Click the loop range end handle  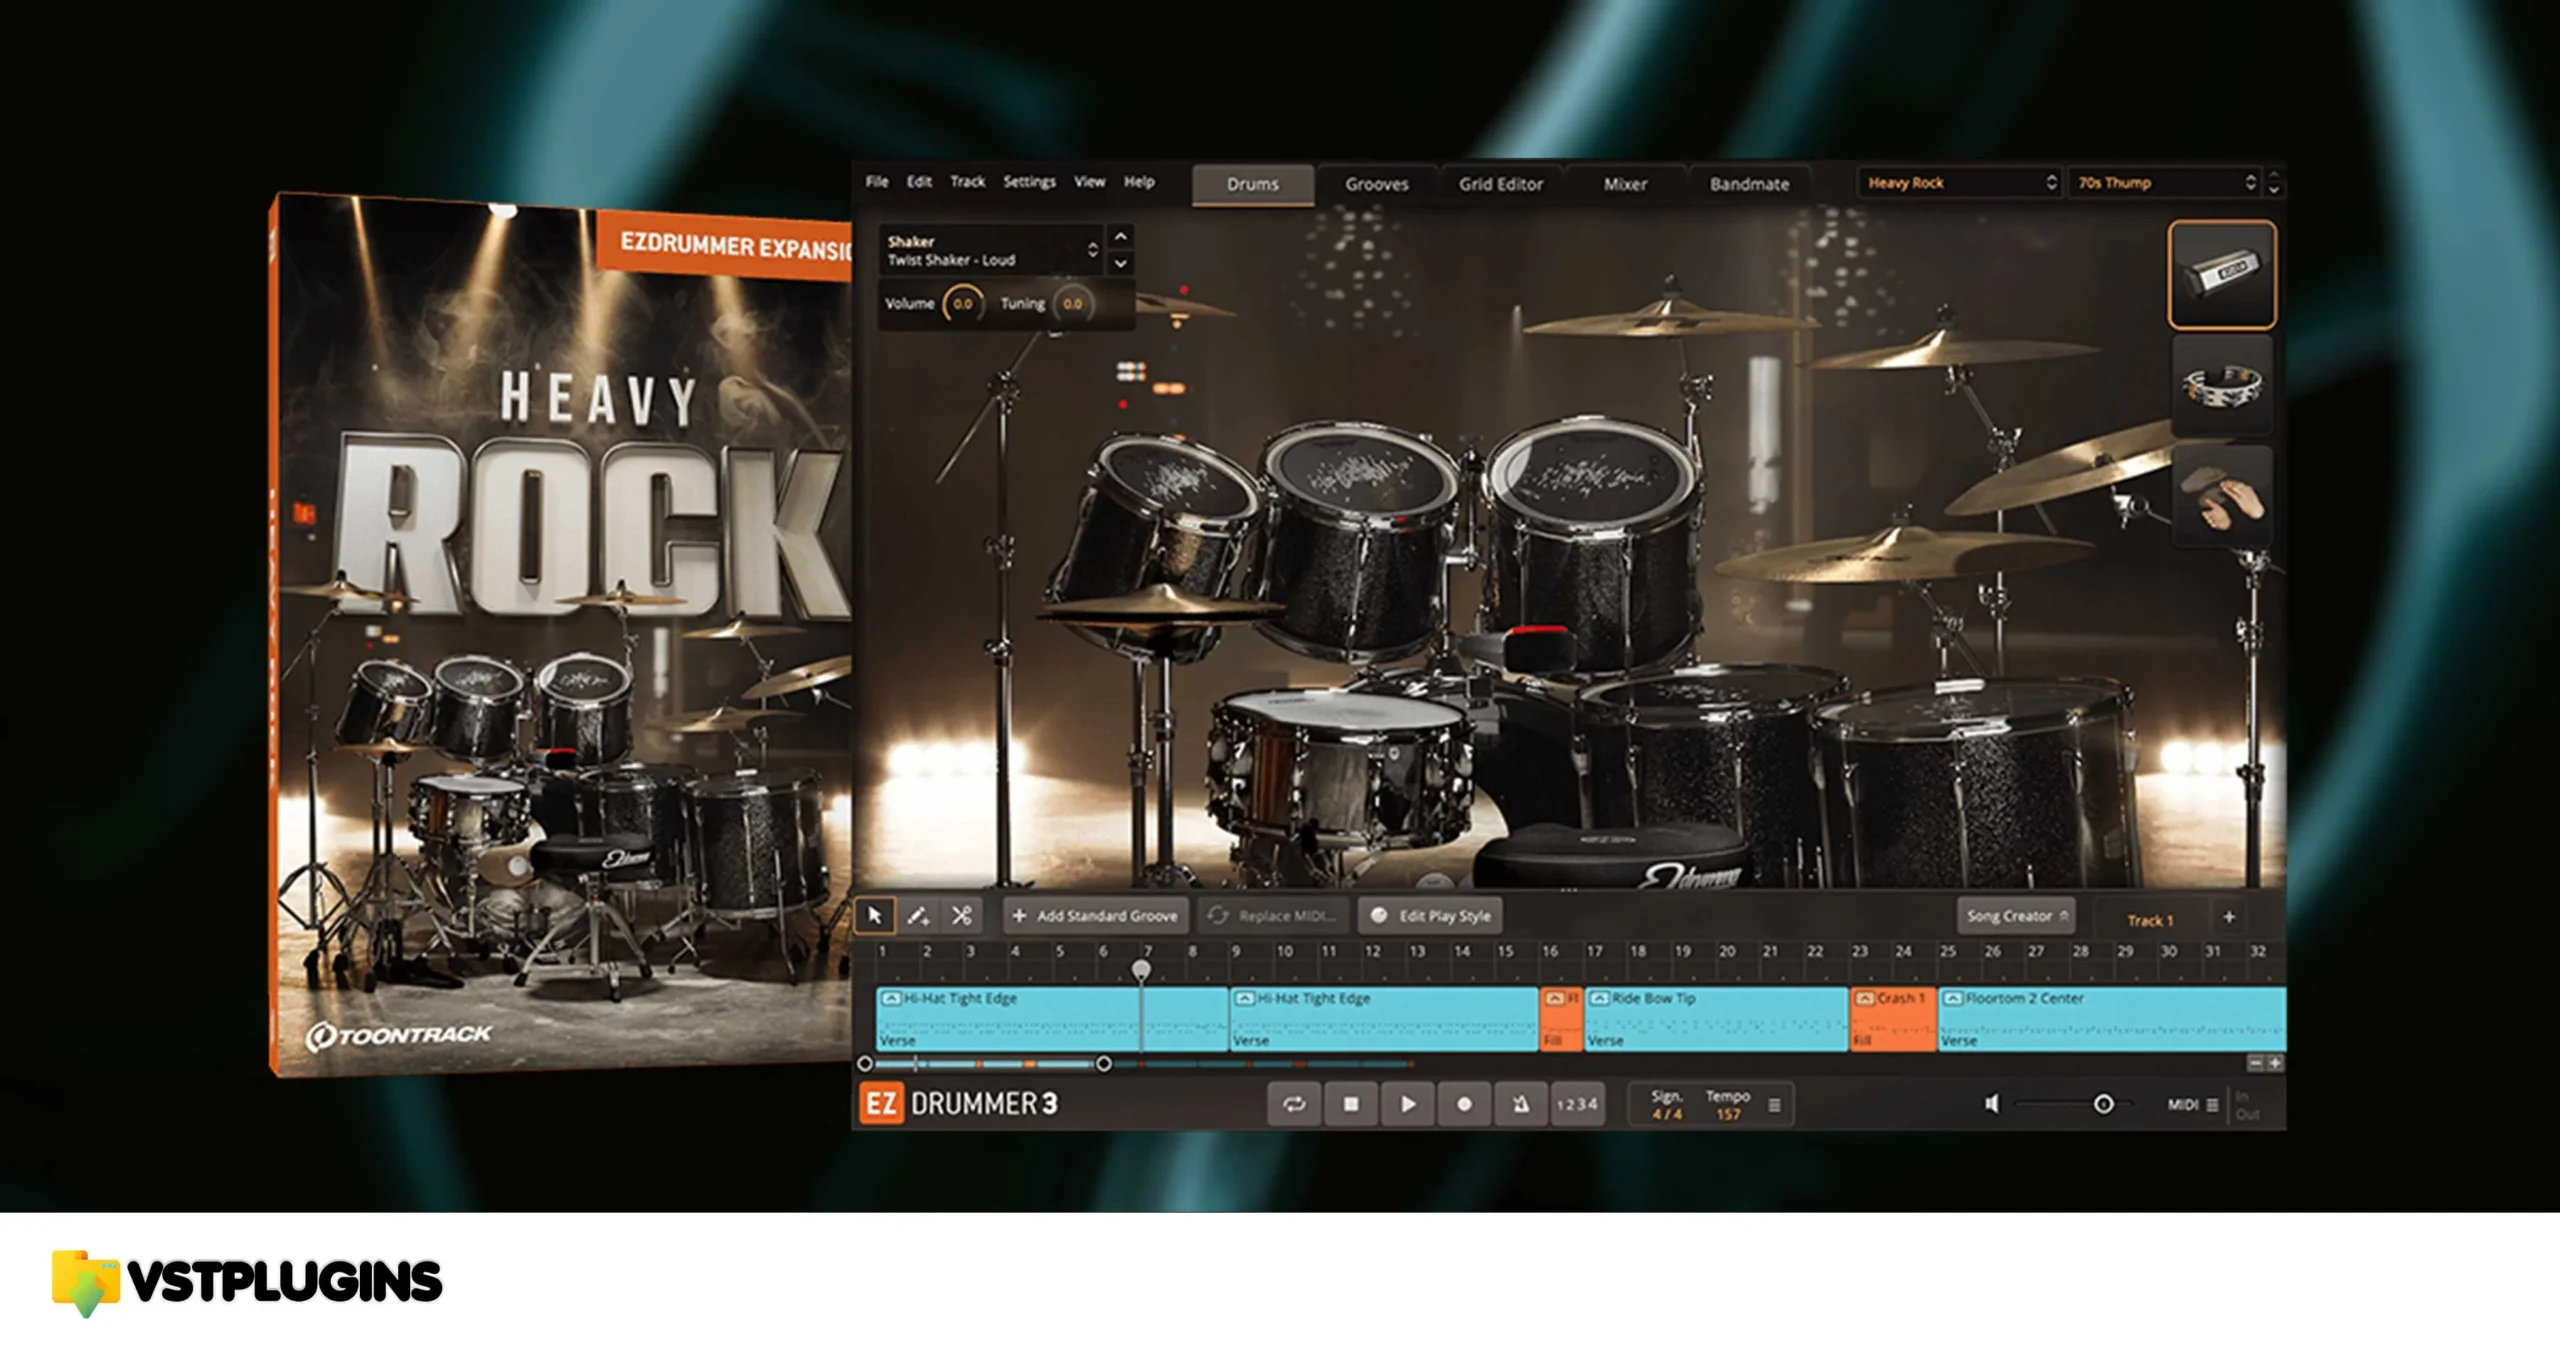[1104, 1064]
